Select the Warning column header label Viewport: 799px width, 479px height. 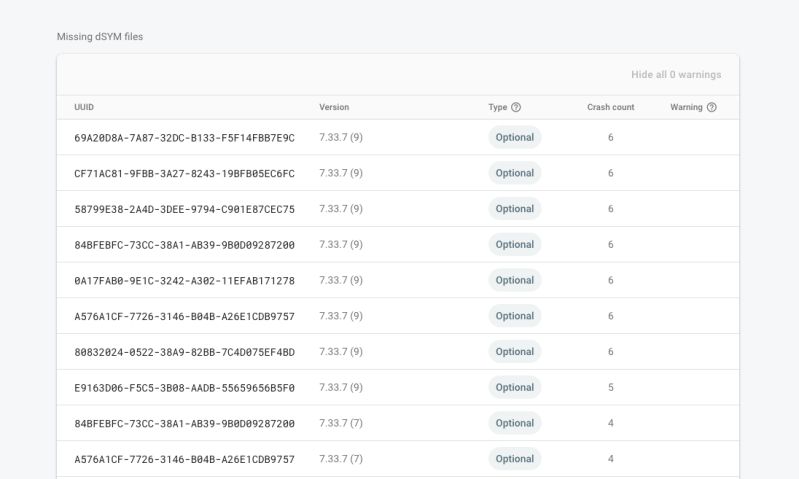click(686, 107)
